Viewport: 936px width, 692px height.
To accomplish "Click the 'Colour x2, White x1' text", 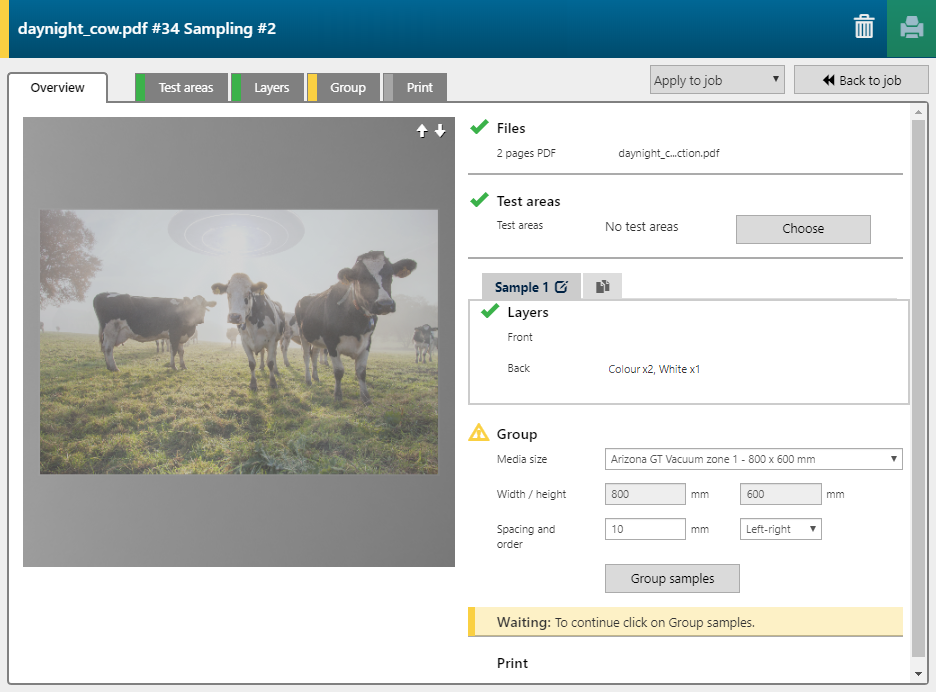I will tap(654, 369).
